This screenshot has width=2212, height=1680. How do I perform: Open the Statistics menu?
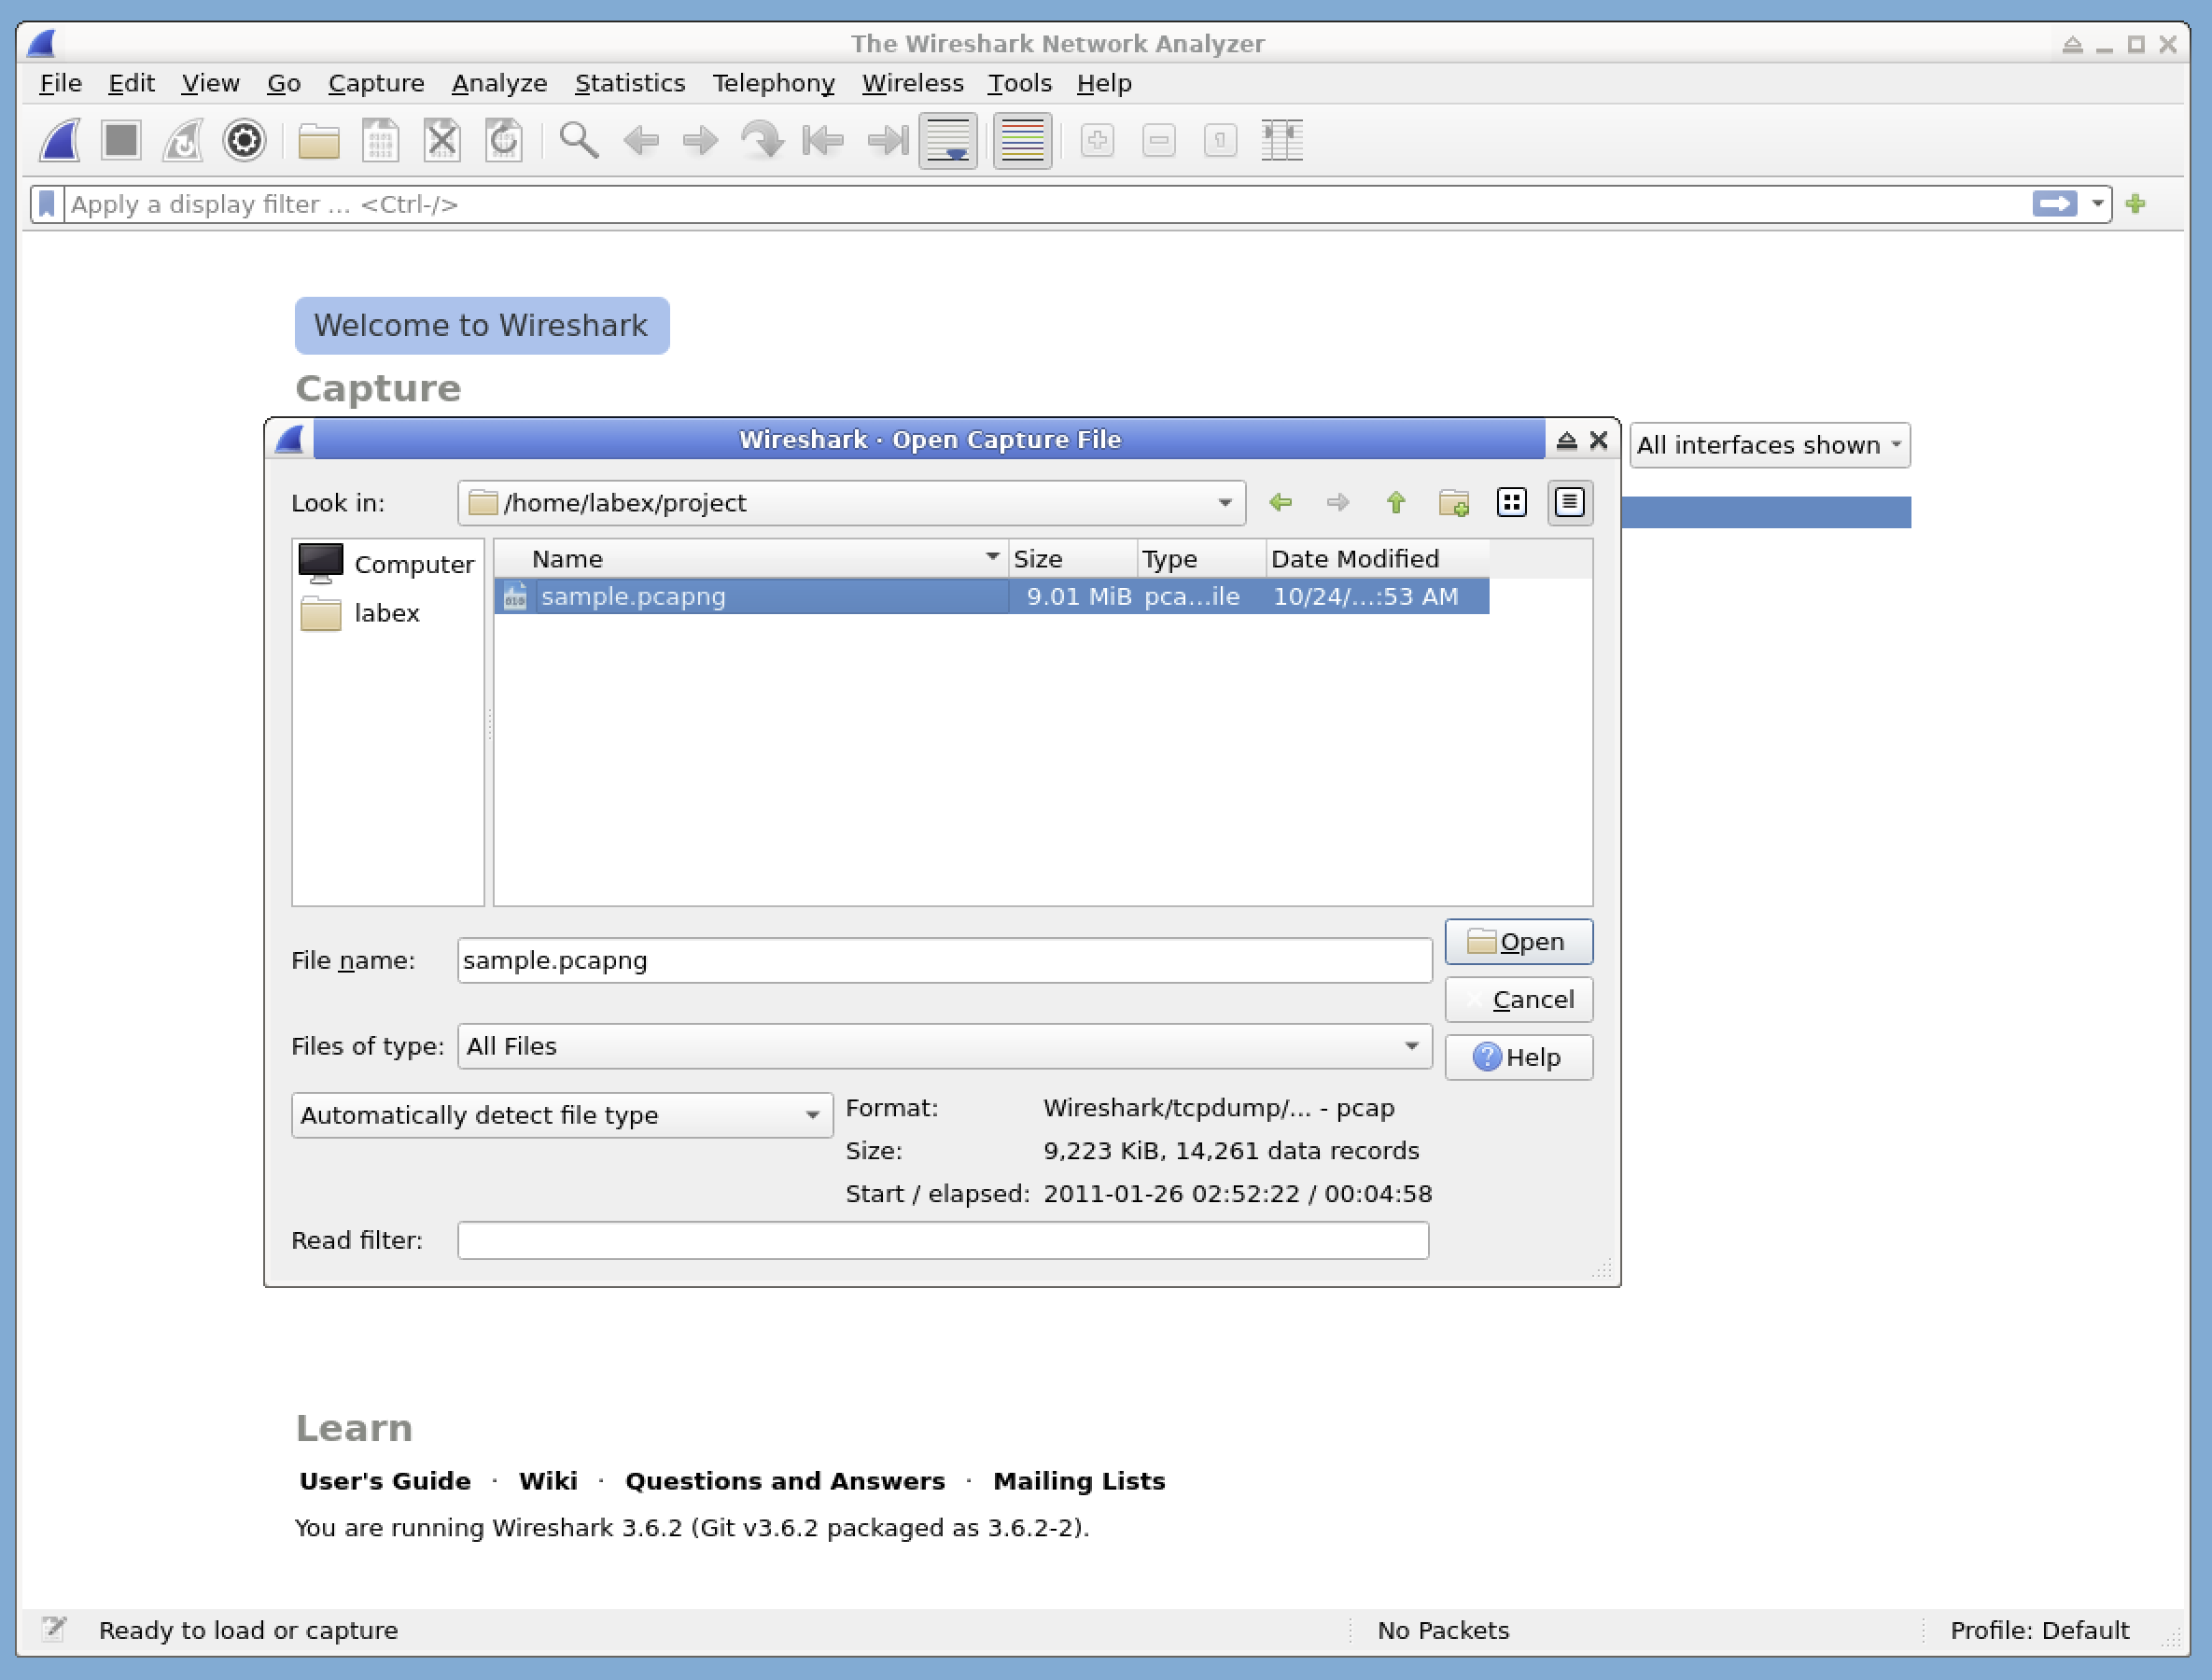pyautogui.click(x=630, y=83)
